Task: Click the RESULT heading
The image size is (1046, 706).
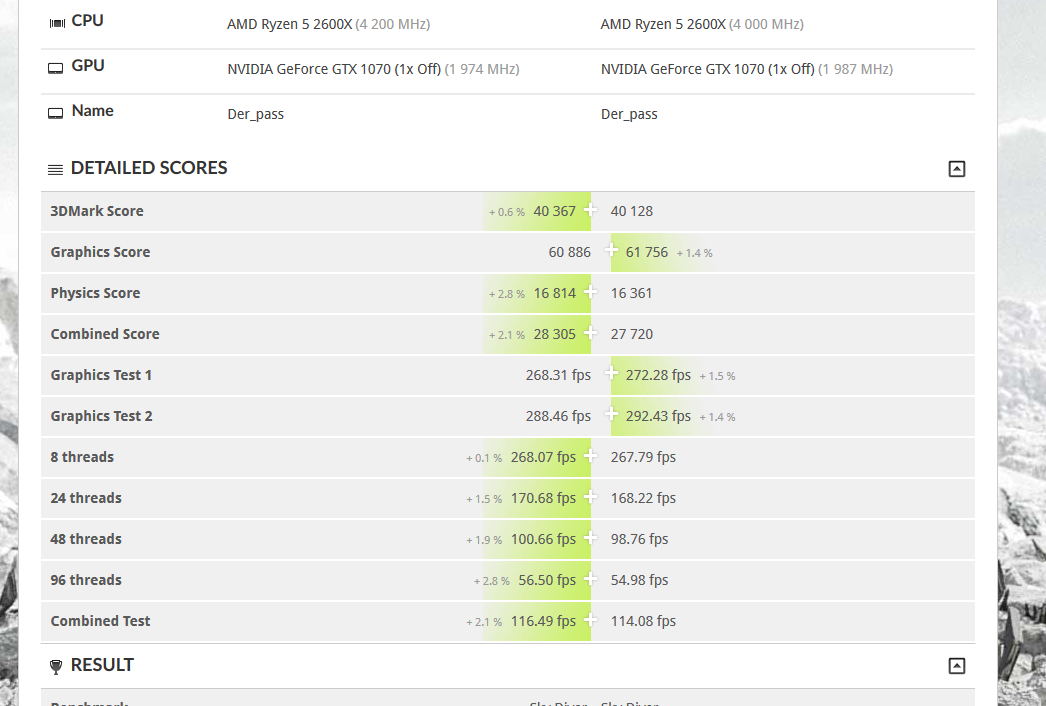Action: pos(102,665)
